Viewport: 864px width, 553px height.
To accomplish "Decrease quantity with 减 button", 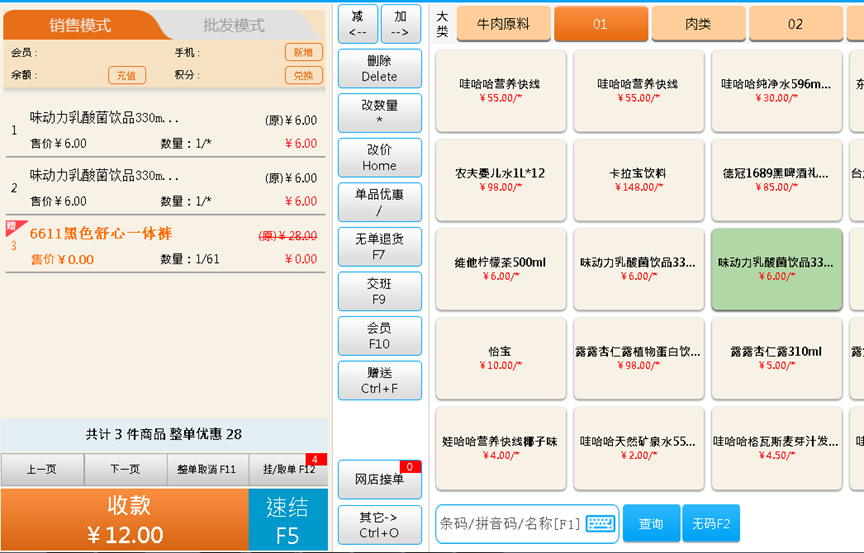I will (358, 24).
